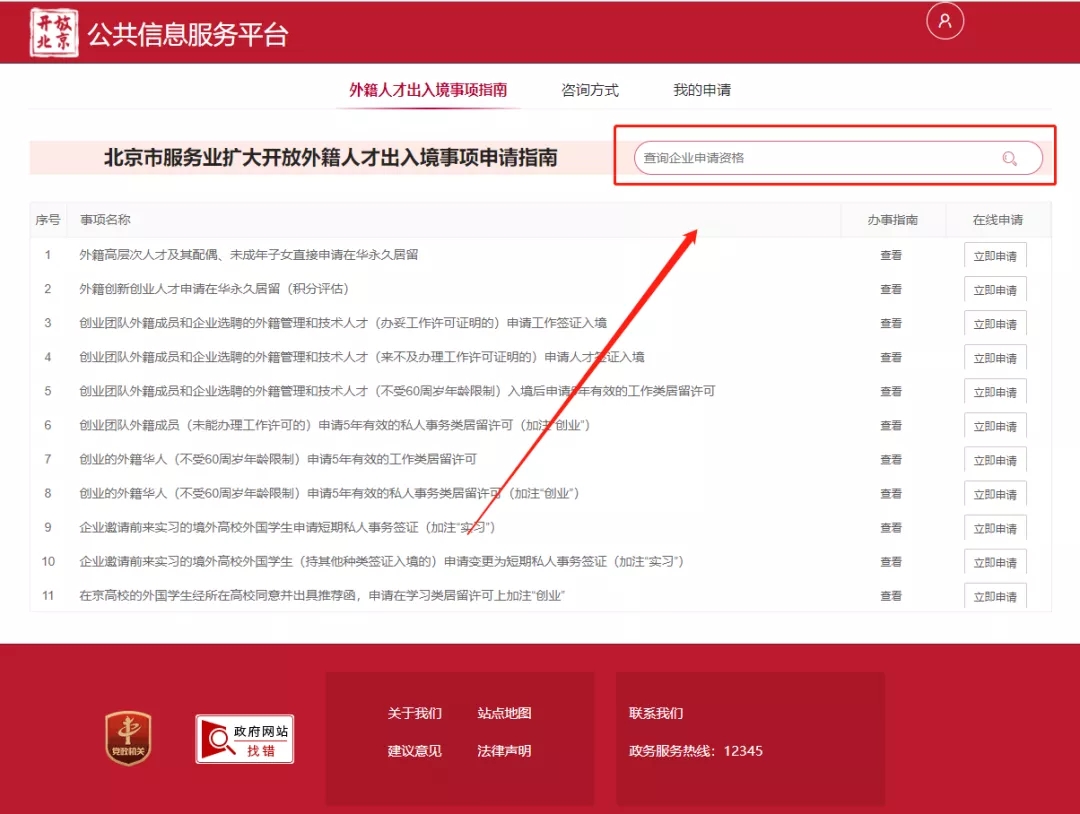Click 查看 for 创业的外籍华人 row 7

click(x=890, y=459)
